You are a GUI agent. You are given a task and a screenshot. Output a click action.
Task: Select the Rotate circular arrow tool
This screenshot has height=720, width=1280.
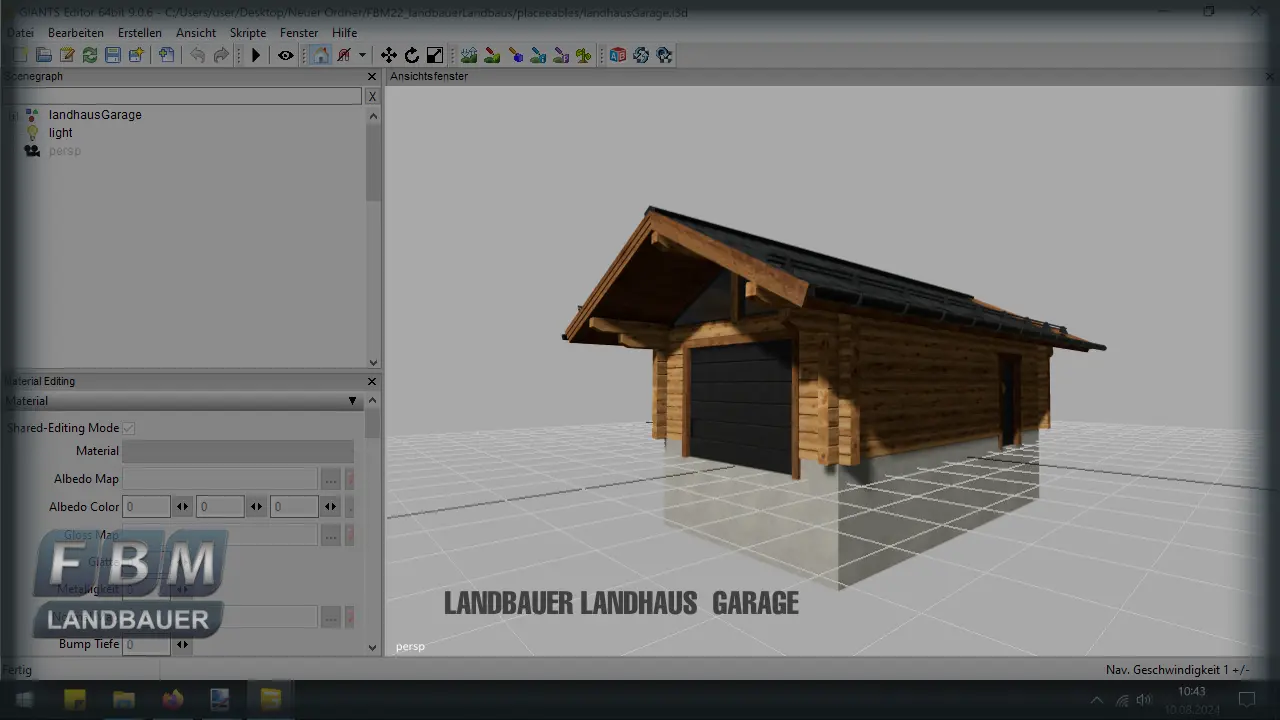pyautogui.click(x=411, y=55)
